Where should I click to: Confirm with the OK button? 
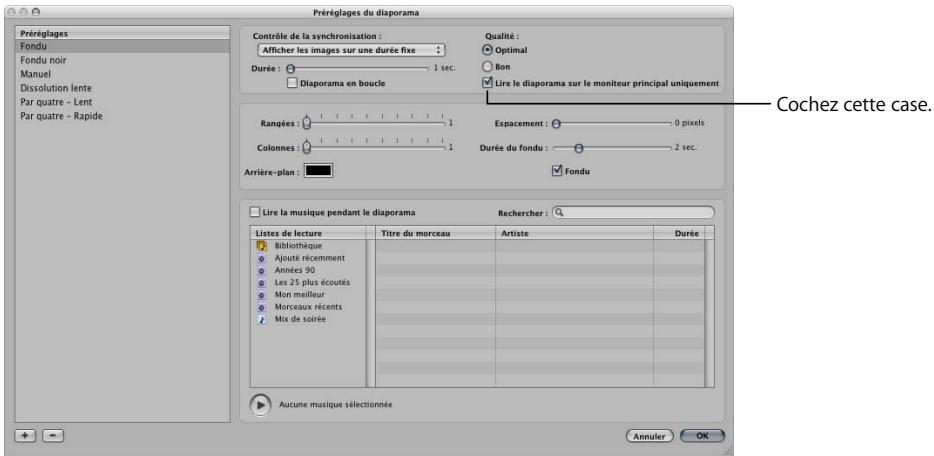point(702,436)
